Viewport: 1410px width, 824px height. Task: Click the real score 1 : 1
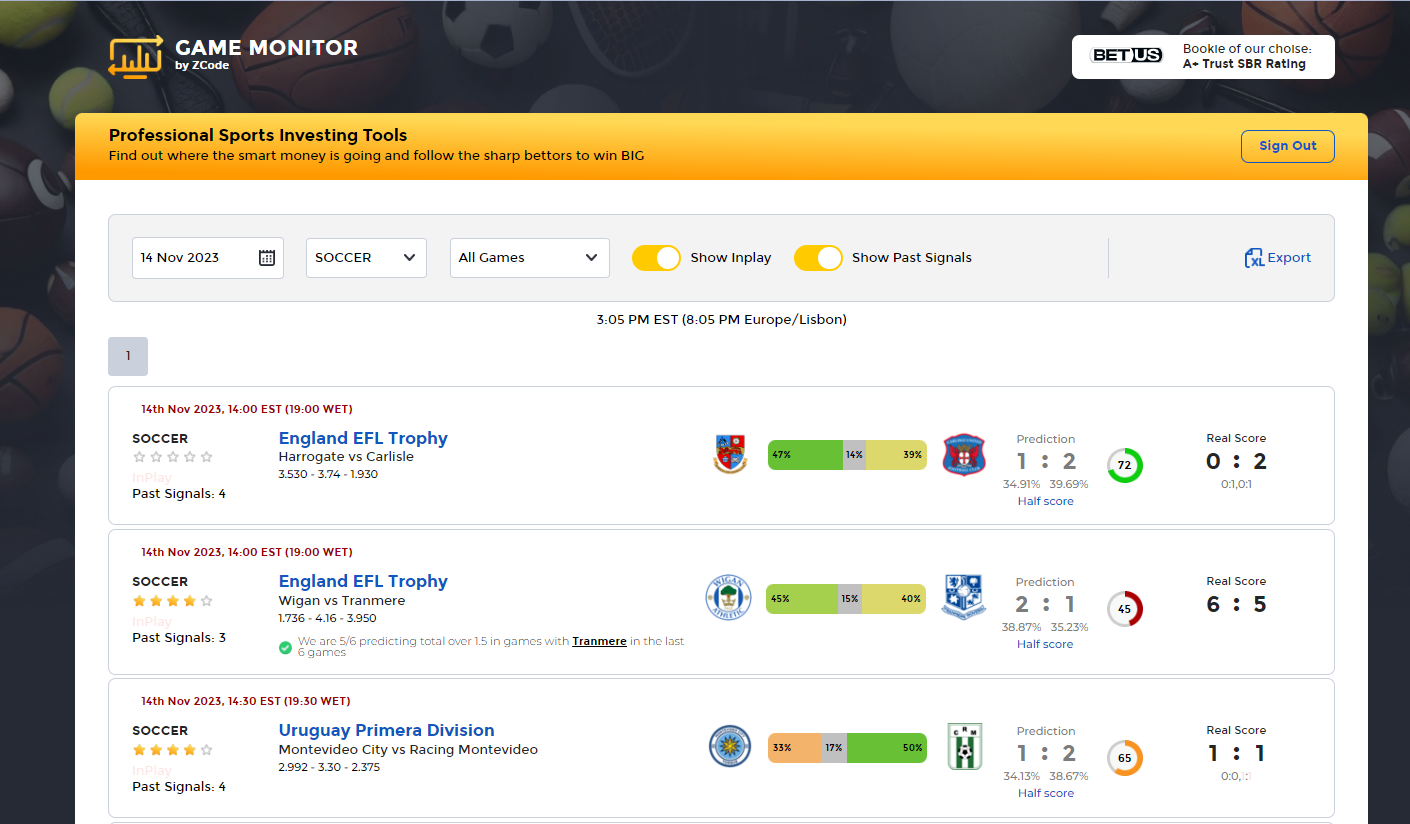pos(1236,753)
